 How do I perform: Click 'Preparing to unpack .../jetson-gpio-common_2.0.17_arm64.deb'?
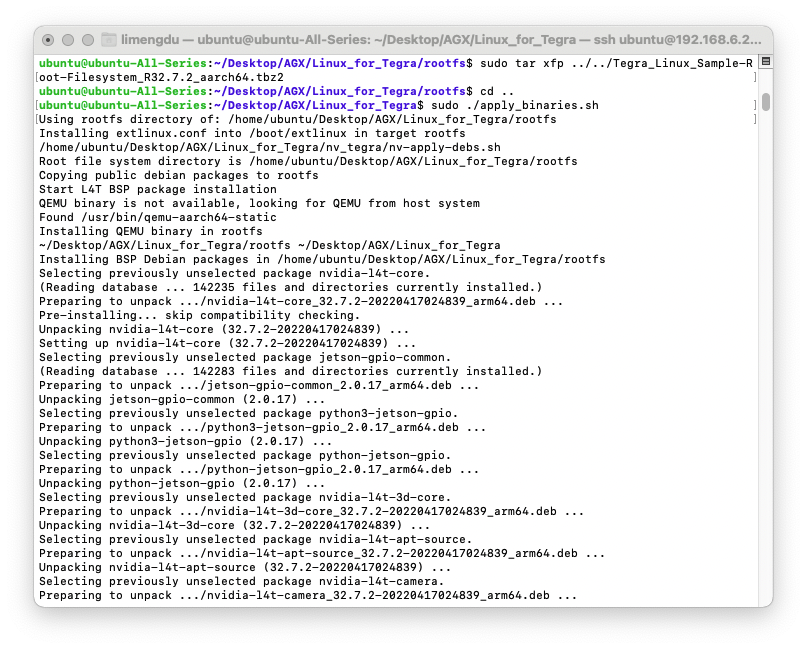click(x=259, y=385)
